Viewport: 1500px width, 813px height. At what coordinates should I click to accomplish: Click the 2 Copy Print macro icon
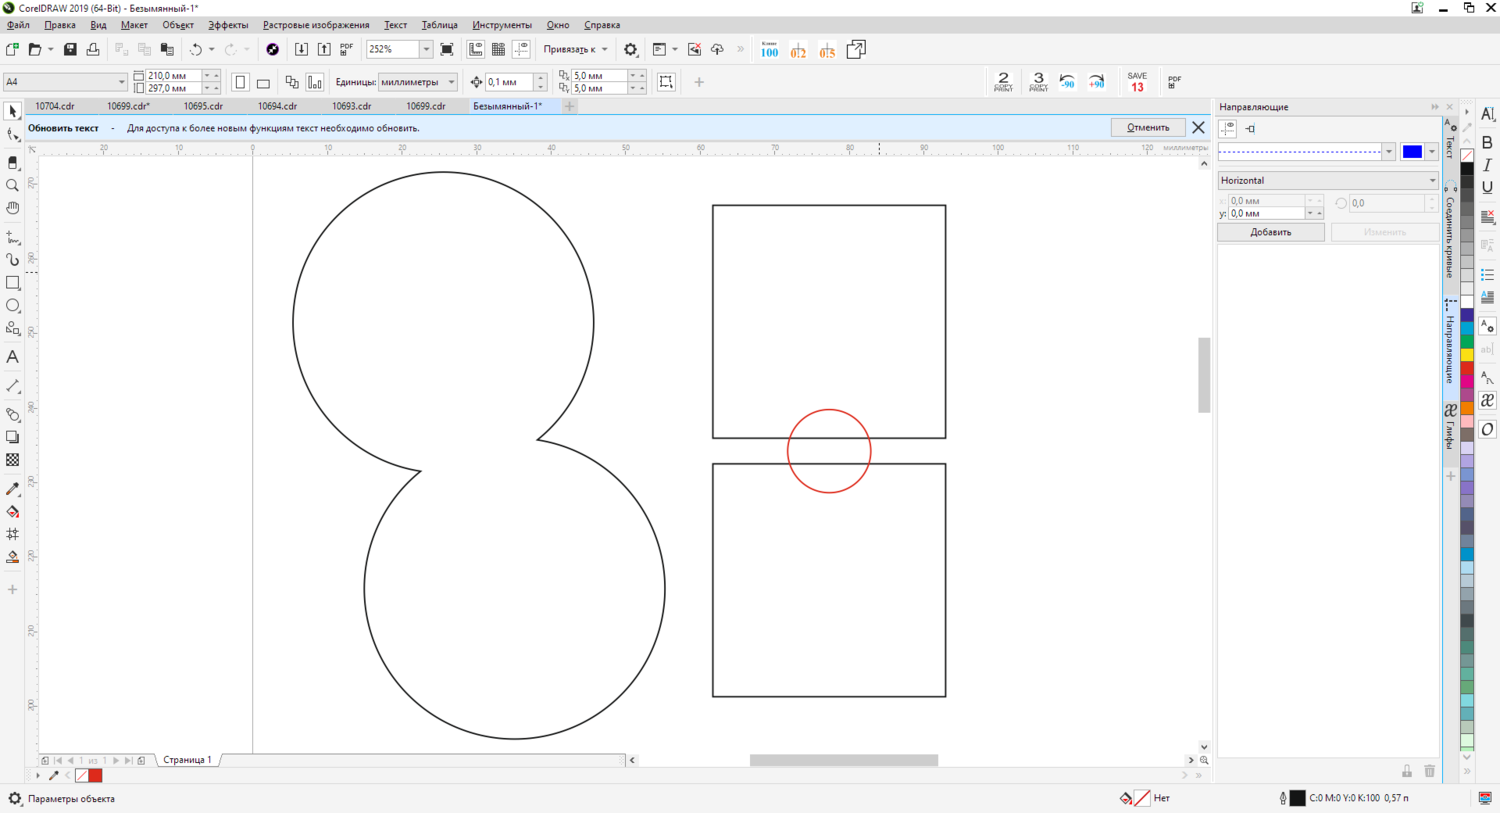coord(1003,82)
